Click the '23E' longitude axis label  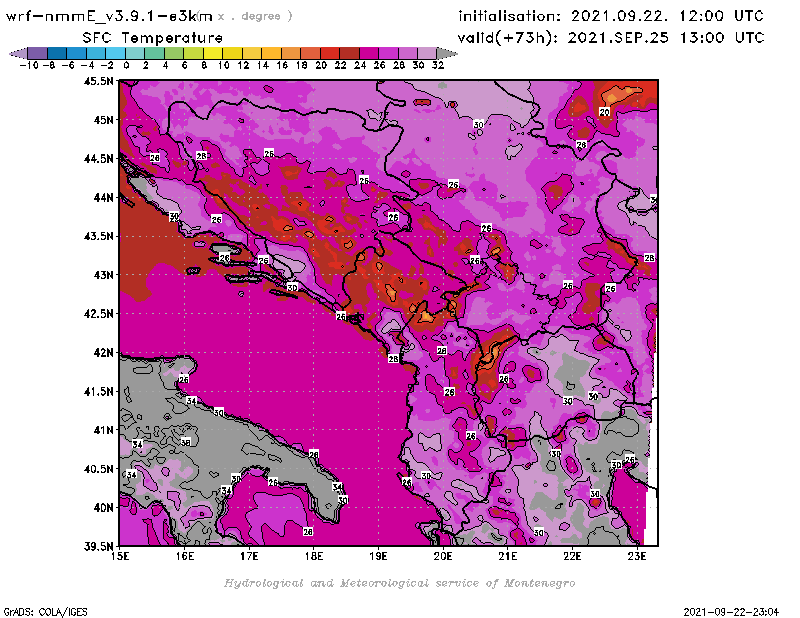pyautogui.click(x=637, y=556)
